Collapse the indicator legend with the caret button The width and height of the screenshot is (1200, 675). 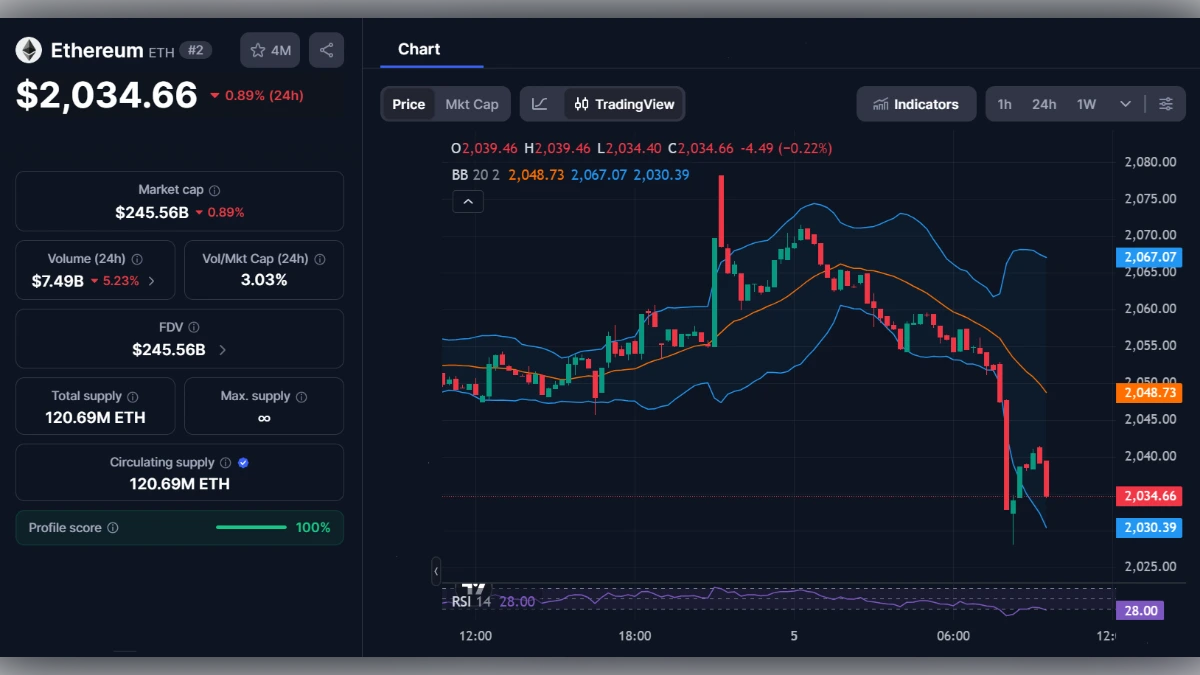[x=467, y=201]
